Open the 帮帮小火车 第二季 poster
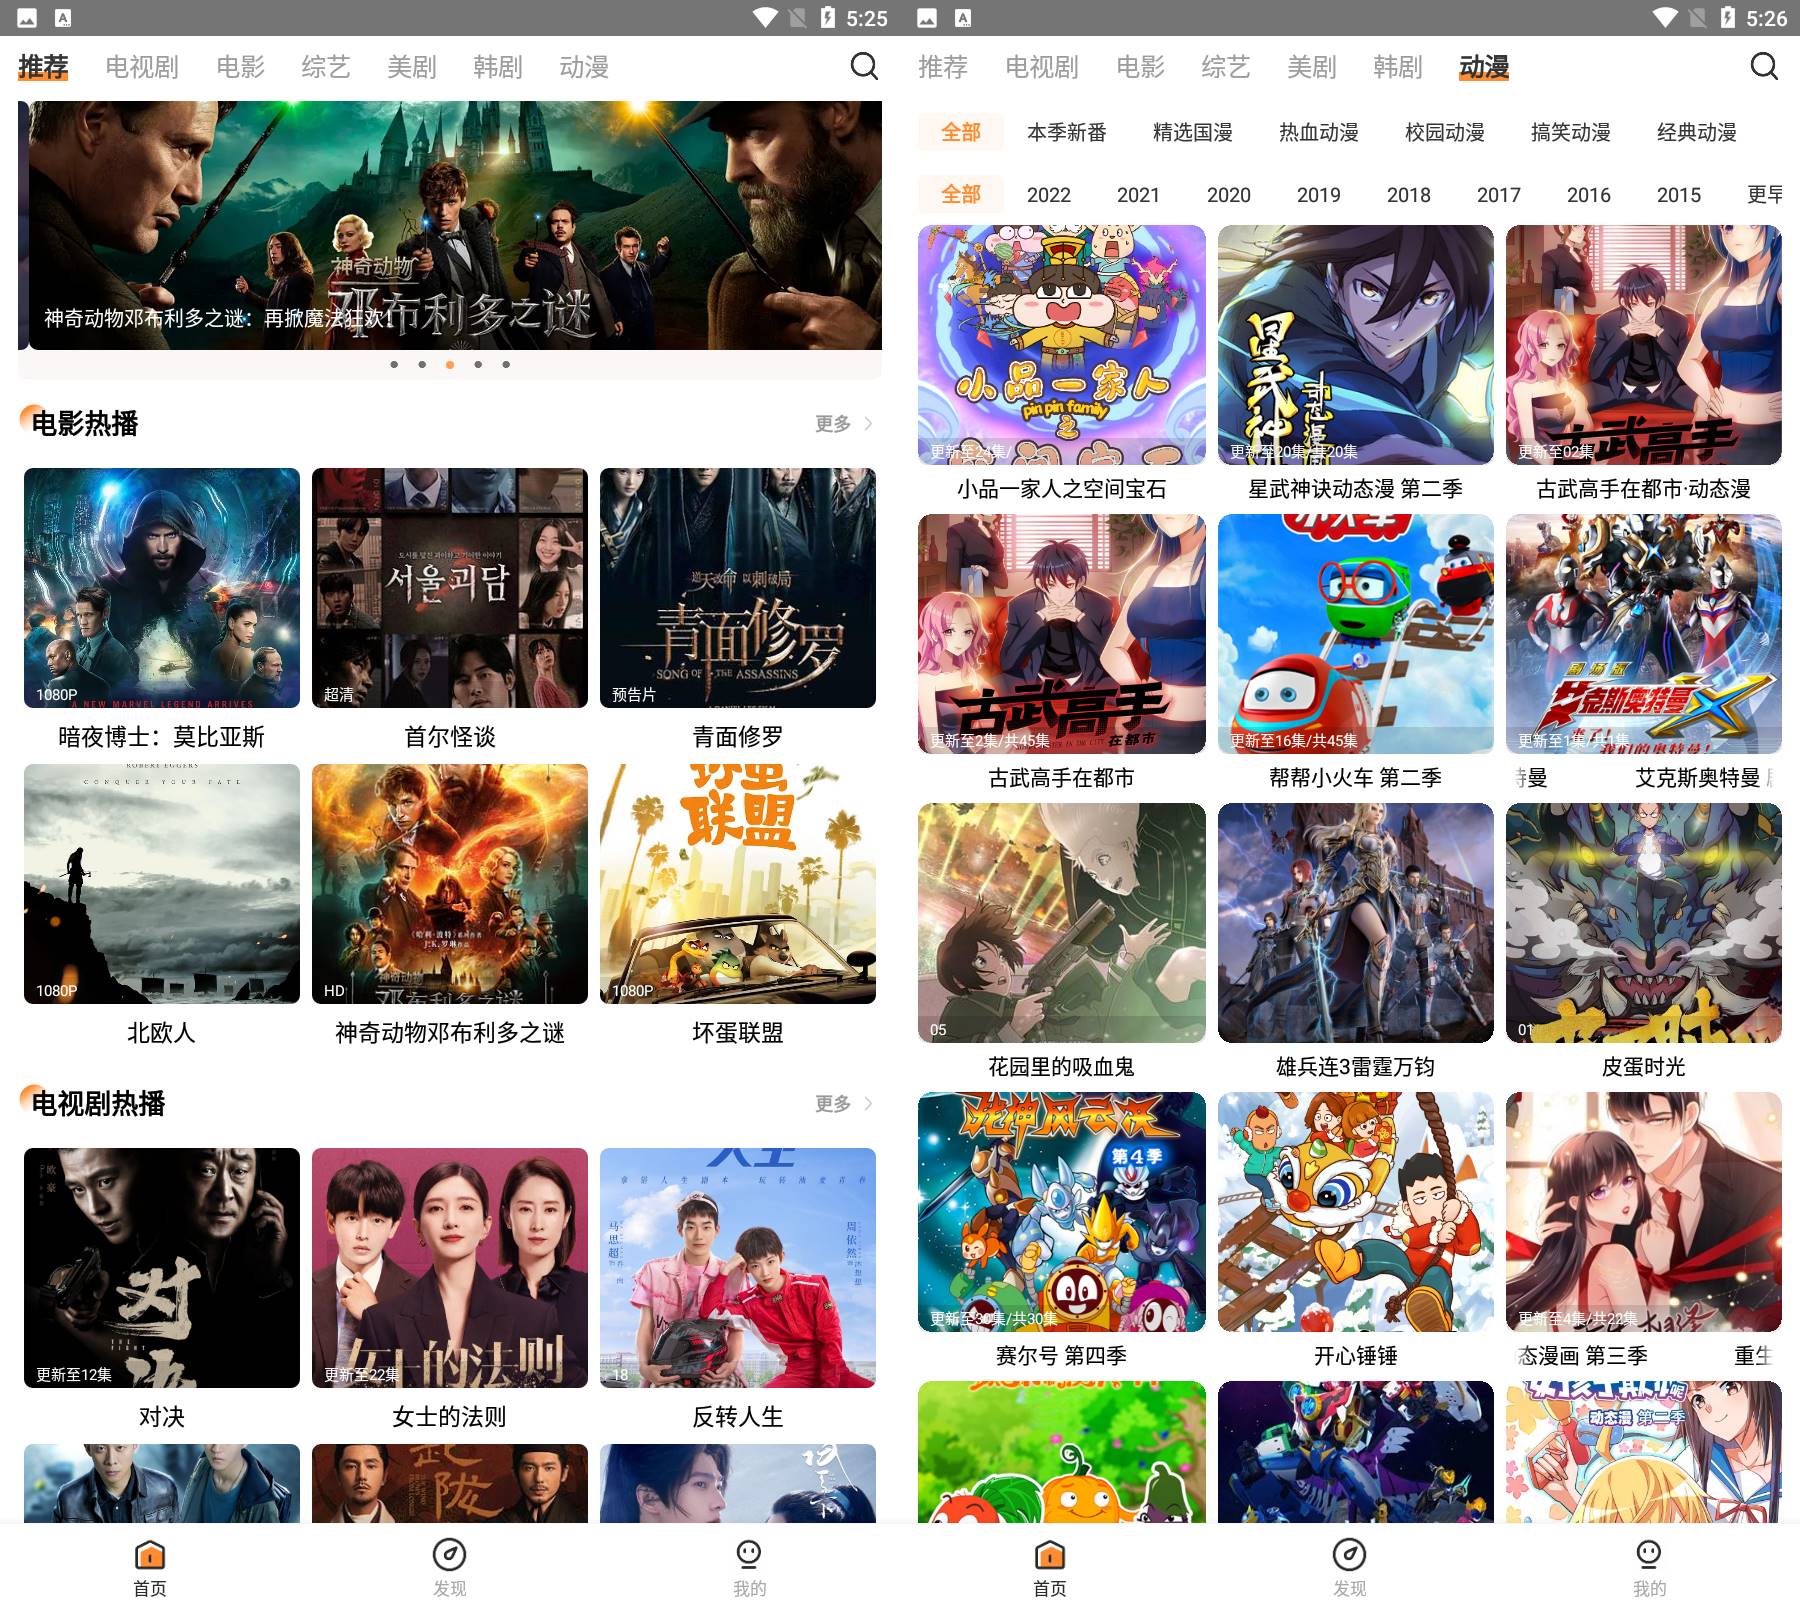Viewport: 1800px width, 1600px height. click(x=1355, y=634)
